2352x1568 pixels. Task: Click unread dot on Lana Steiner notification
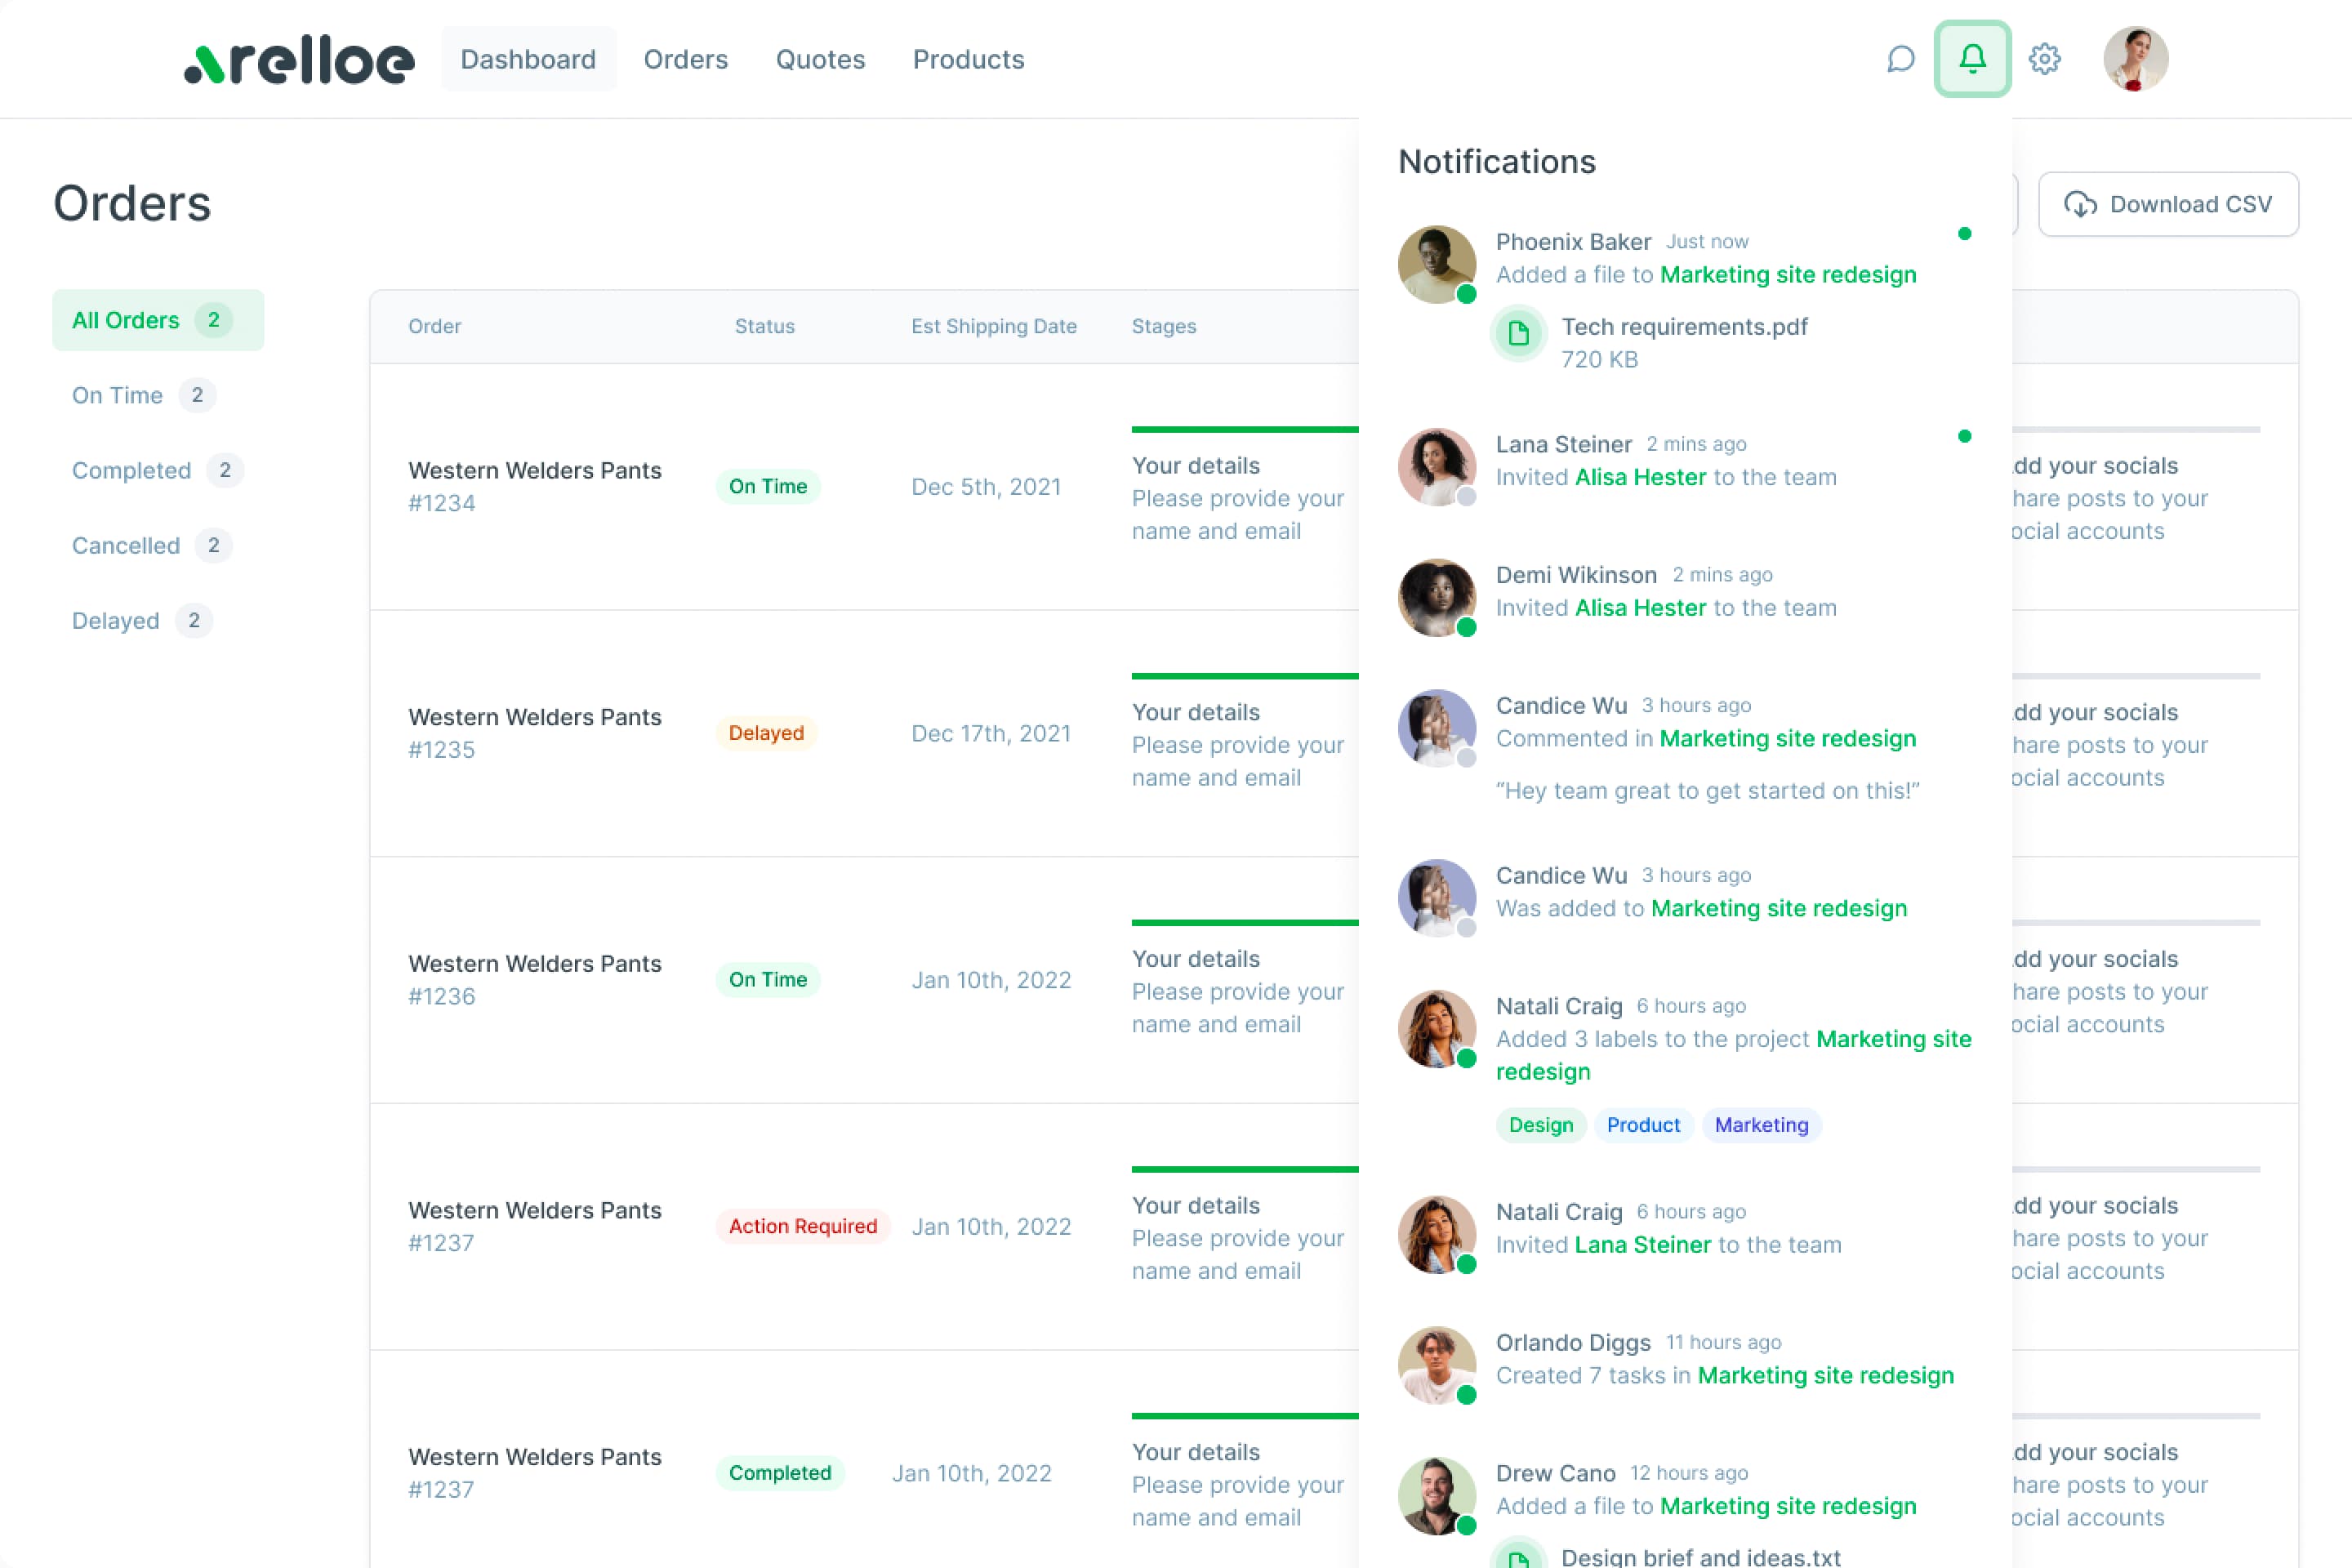pos(1964,436)
